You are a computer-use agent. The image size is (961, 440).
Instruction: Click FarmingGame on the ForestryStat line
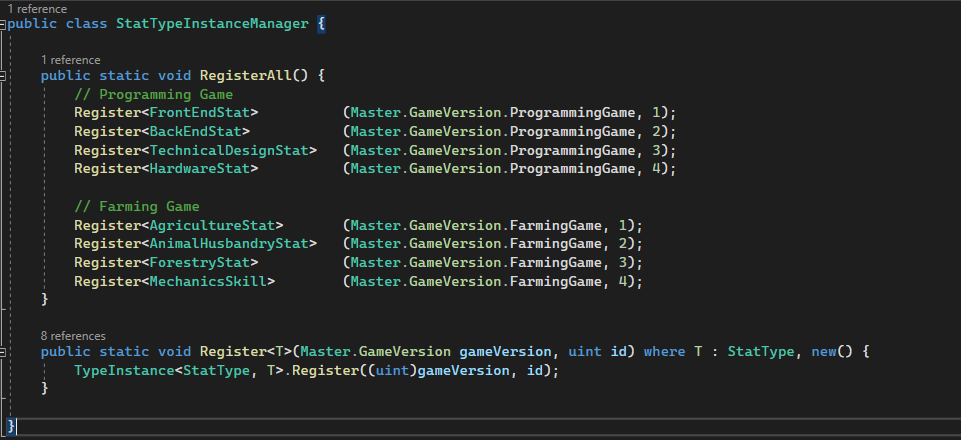click(556, 263)
